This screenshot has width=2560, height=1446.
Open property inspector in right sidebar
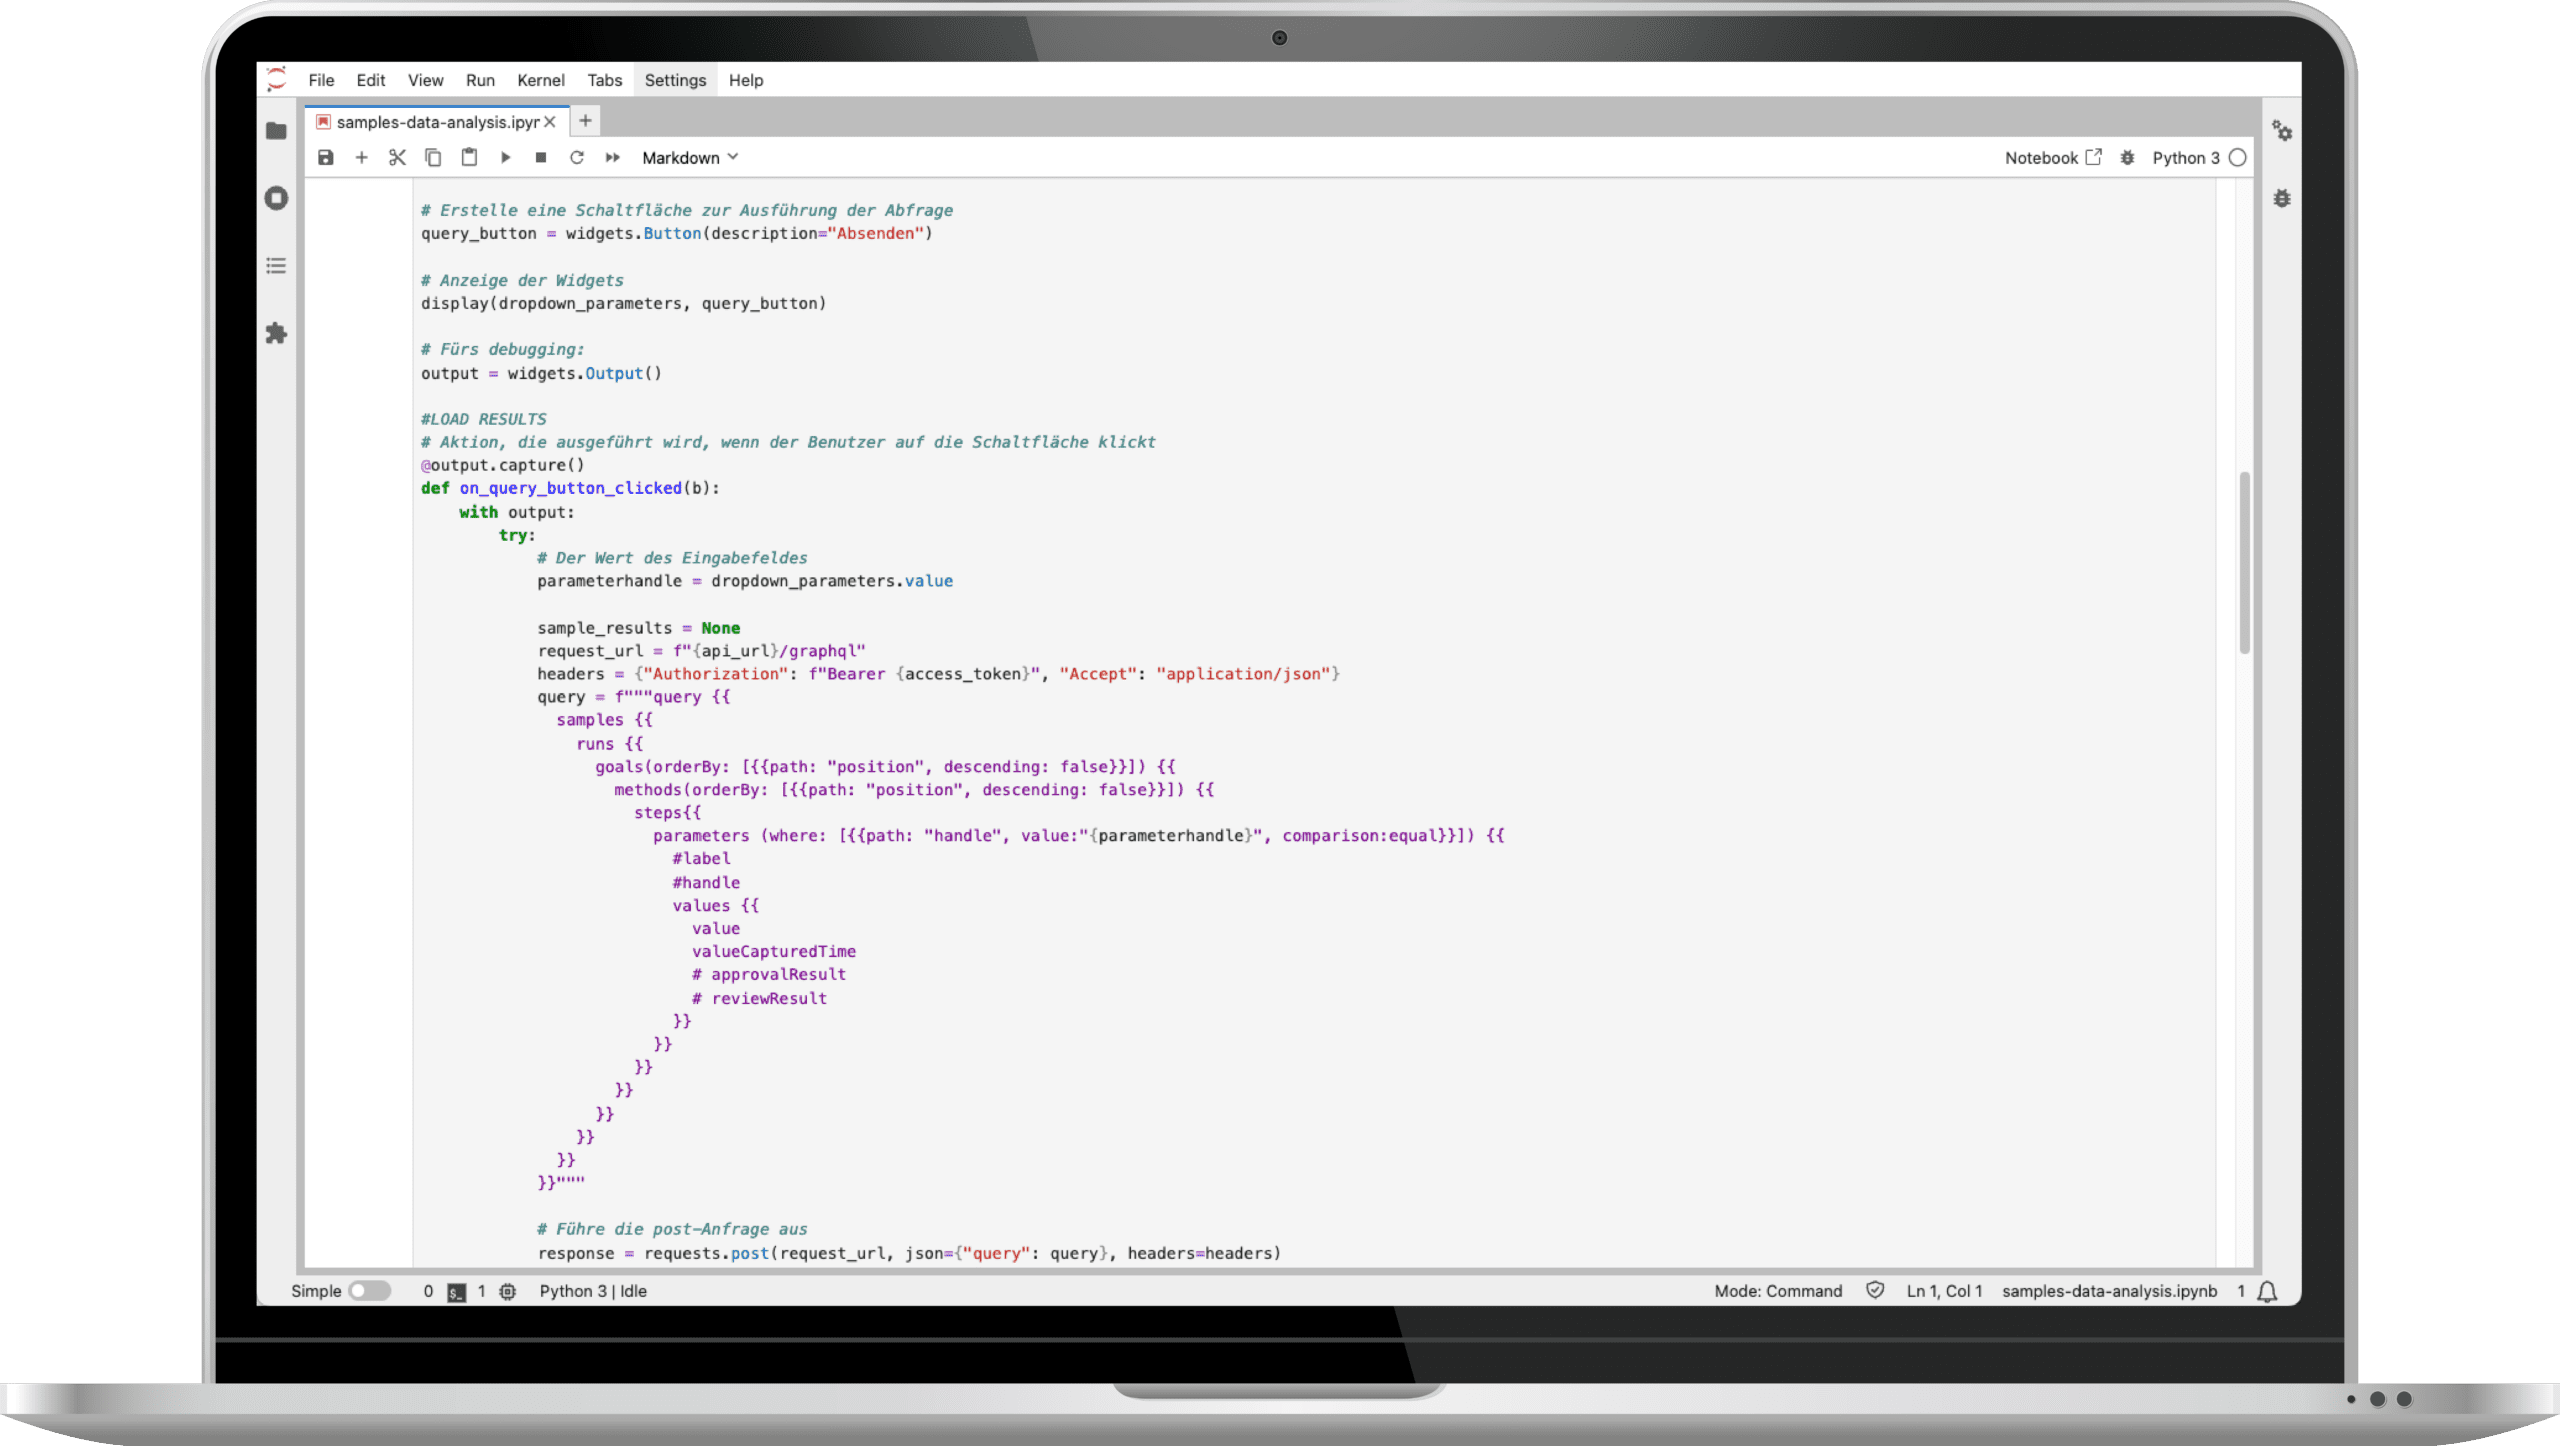[2283, 131]
